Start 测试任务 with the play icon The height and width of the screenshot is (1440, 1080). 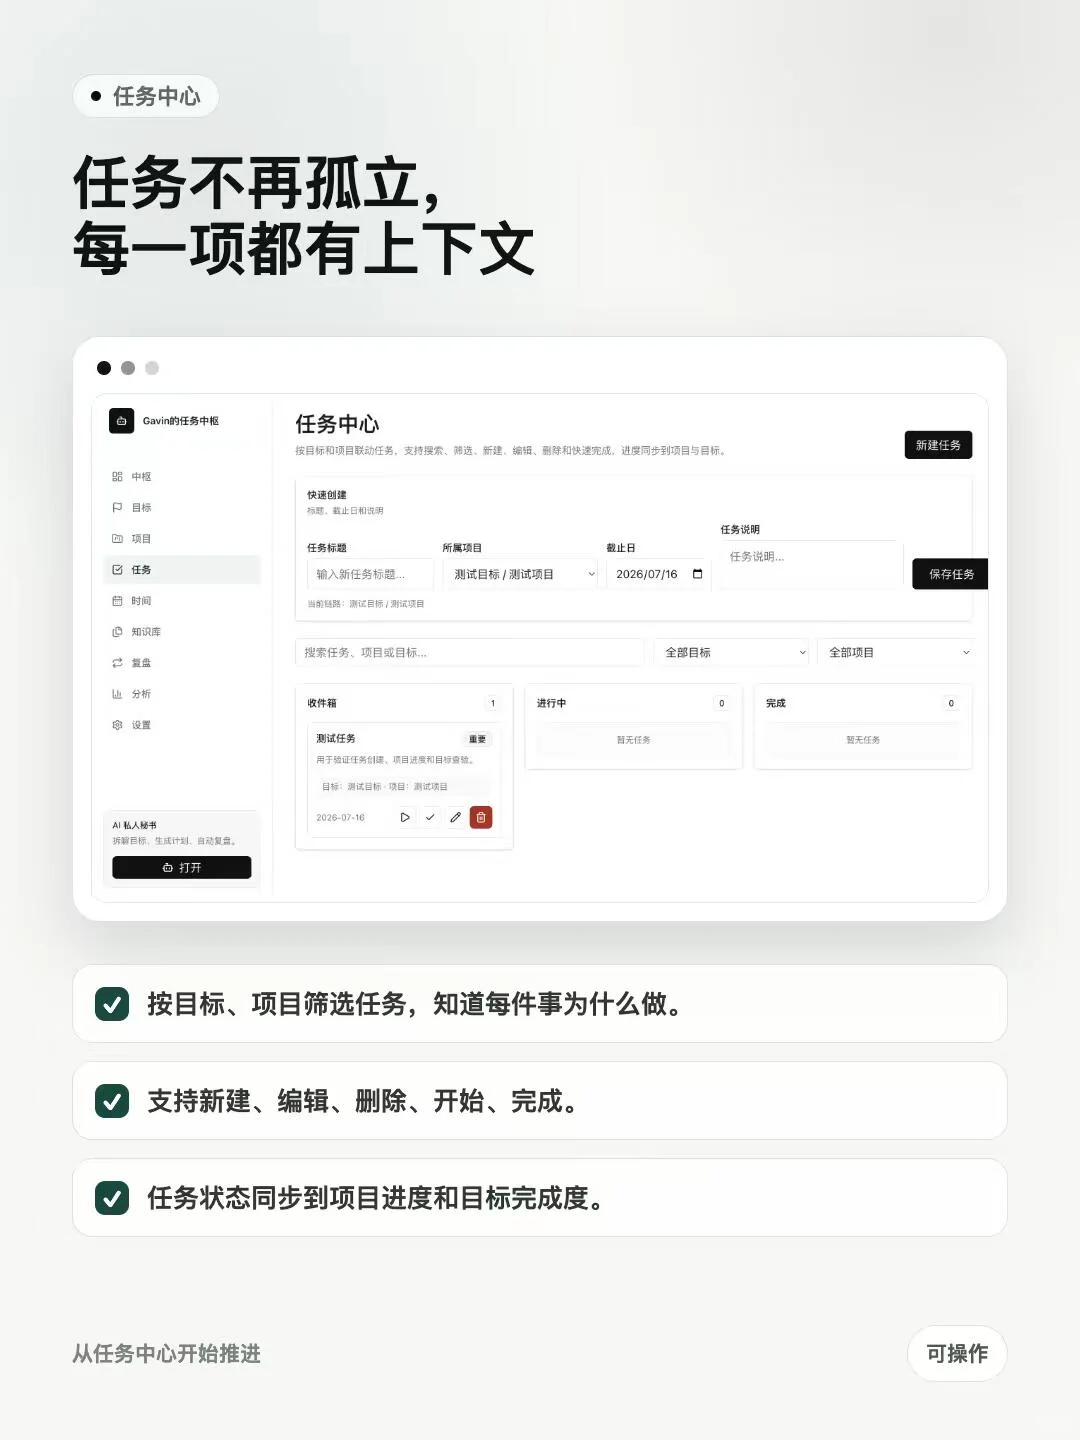[405, 817]
